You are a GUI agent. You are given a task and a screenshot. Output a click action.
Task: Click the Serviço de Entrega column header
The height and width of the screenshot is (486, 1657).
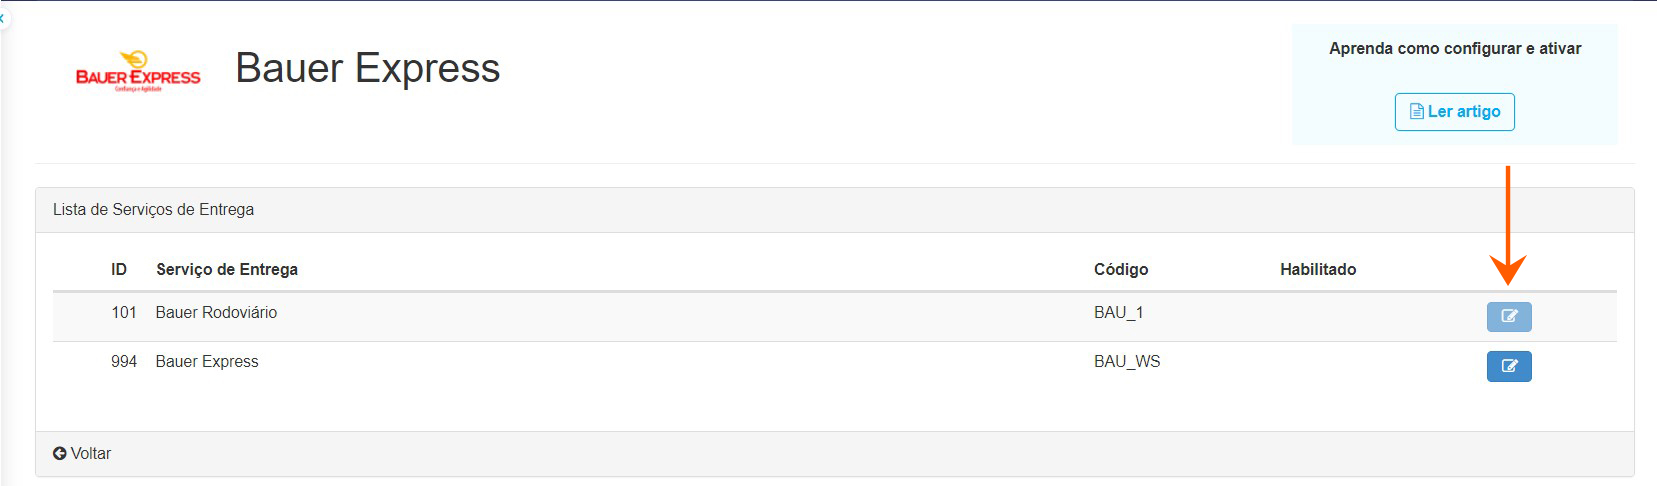(227, 269)
